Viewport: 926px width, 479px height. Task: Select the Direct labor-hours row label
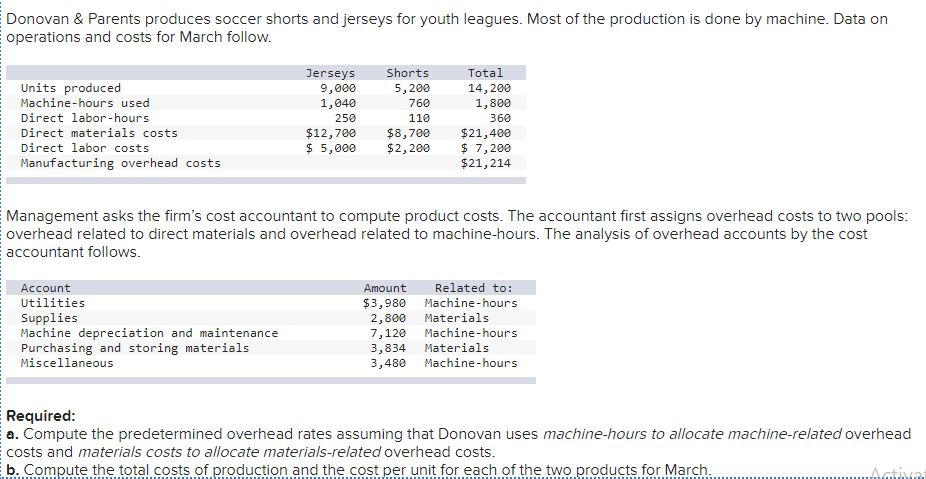click(x=85, y=118)
